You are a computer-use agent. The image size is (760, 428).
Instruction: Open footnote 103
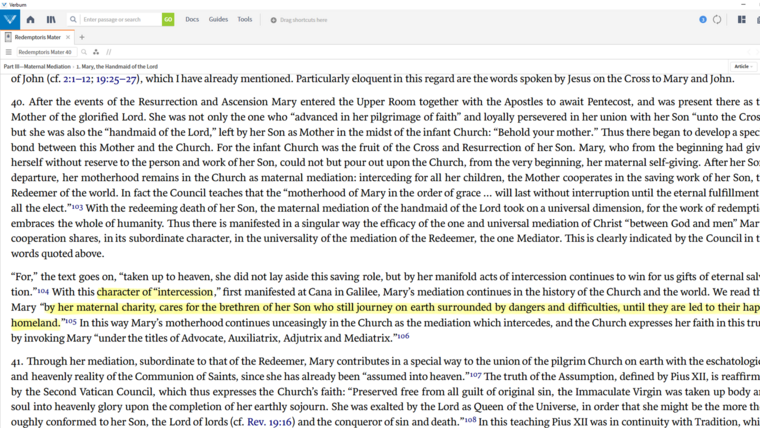(x=77, y=207)
